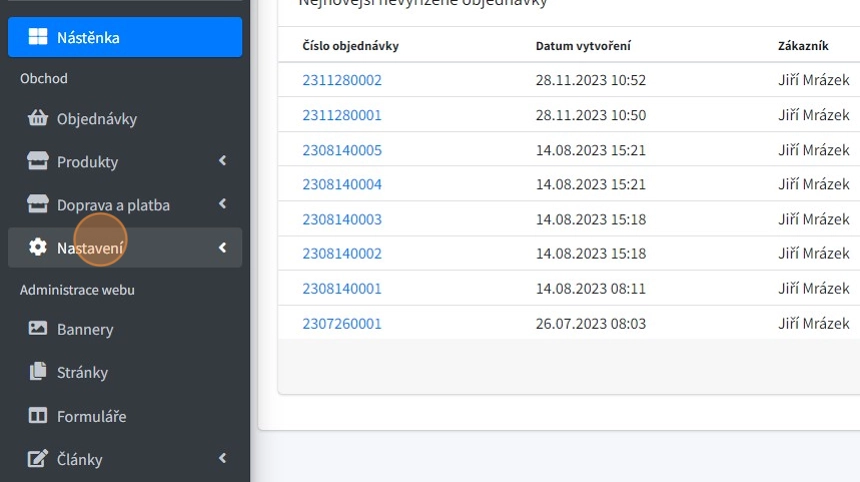860x482 pixels.
Task: Click the Články edit pencil icon
Action: click(x=38, y=459)
